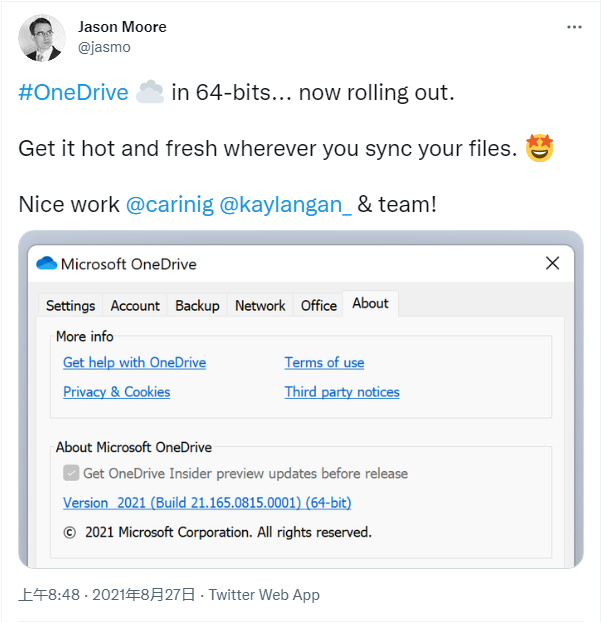This screenshot has width=602, height=623.
Task: Open Jason Moore's profile avatar
Action: coord(42,39)
